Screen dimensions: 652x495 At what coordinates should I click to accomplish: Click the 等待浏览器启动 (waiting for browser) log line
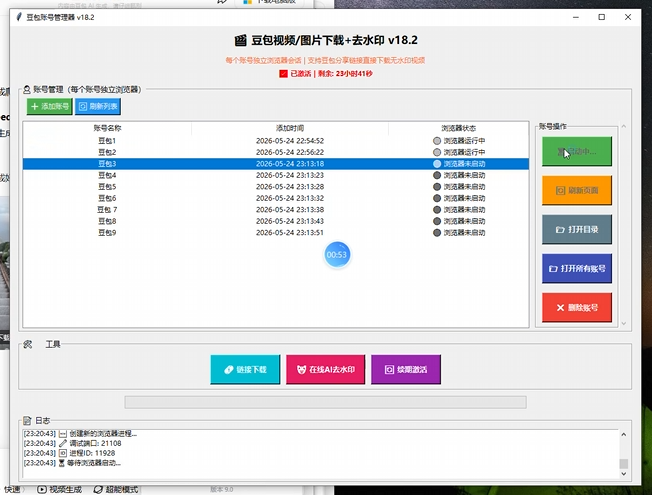(x=72, y=463)
